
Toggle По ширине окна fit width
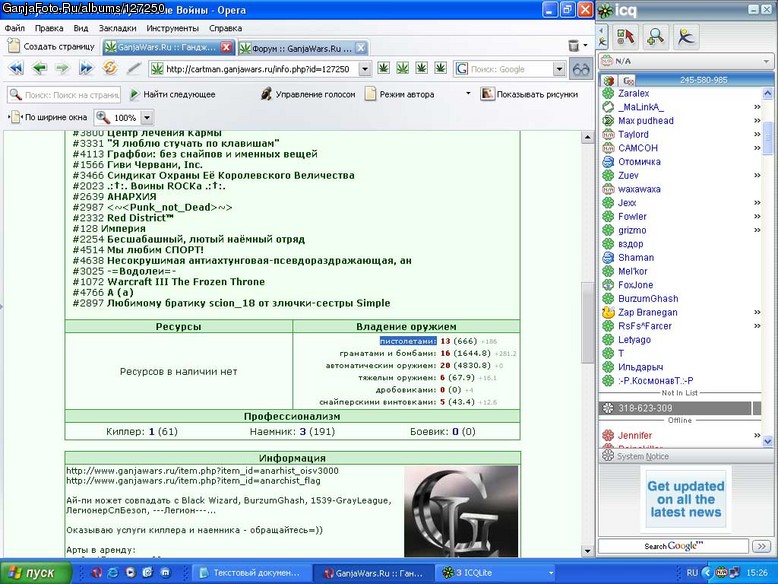(49, 117)
